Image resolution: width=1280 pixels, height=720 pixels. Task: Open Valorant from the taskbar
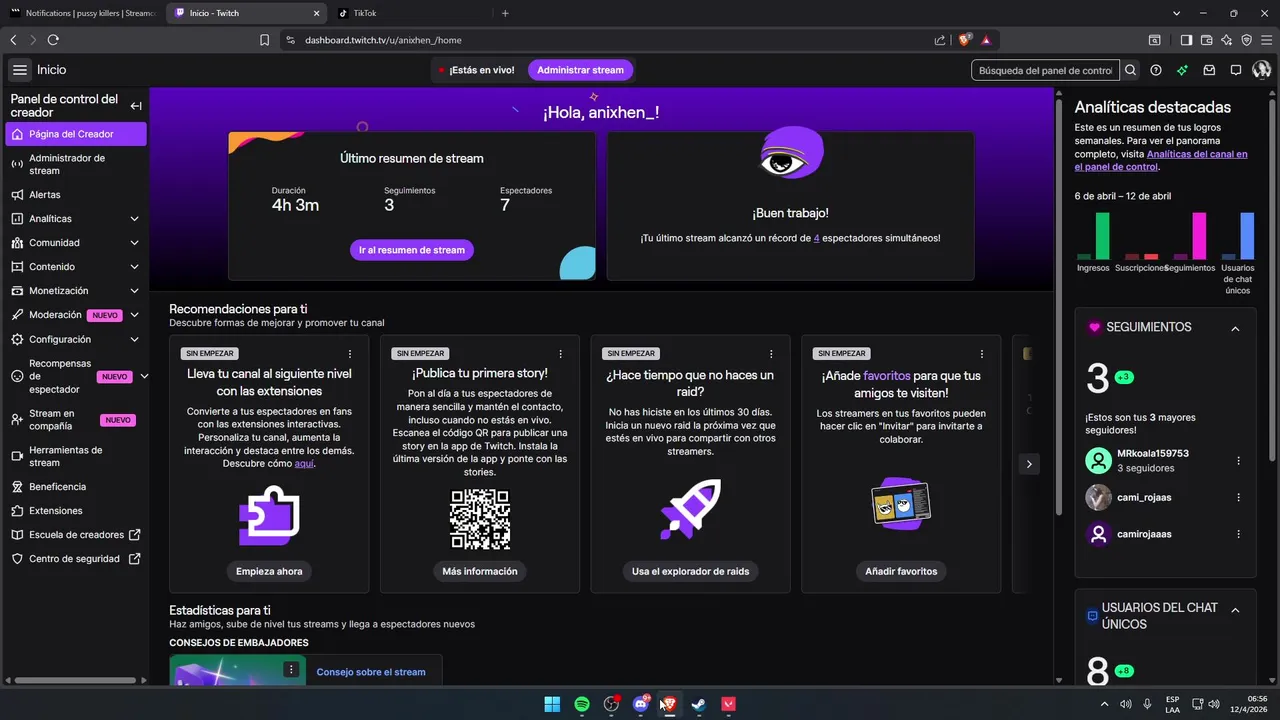pos(729,704)
